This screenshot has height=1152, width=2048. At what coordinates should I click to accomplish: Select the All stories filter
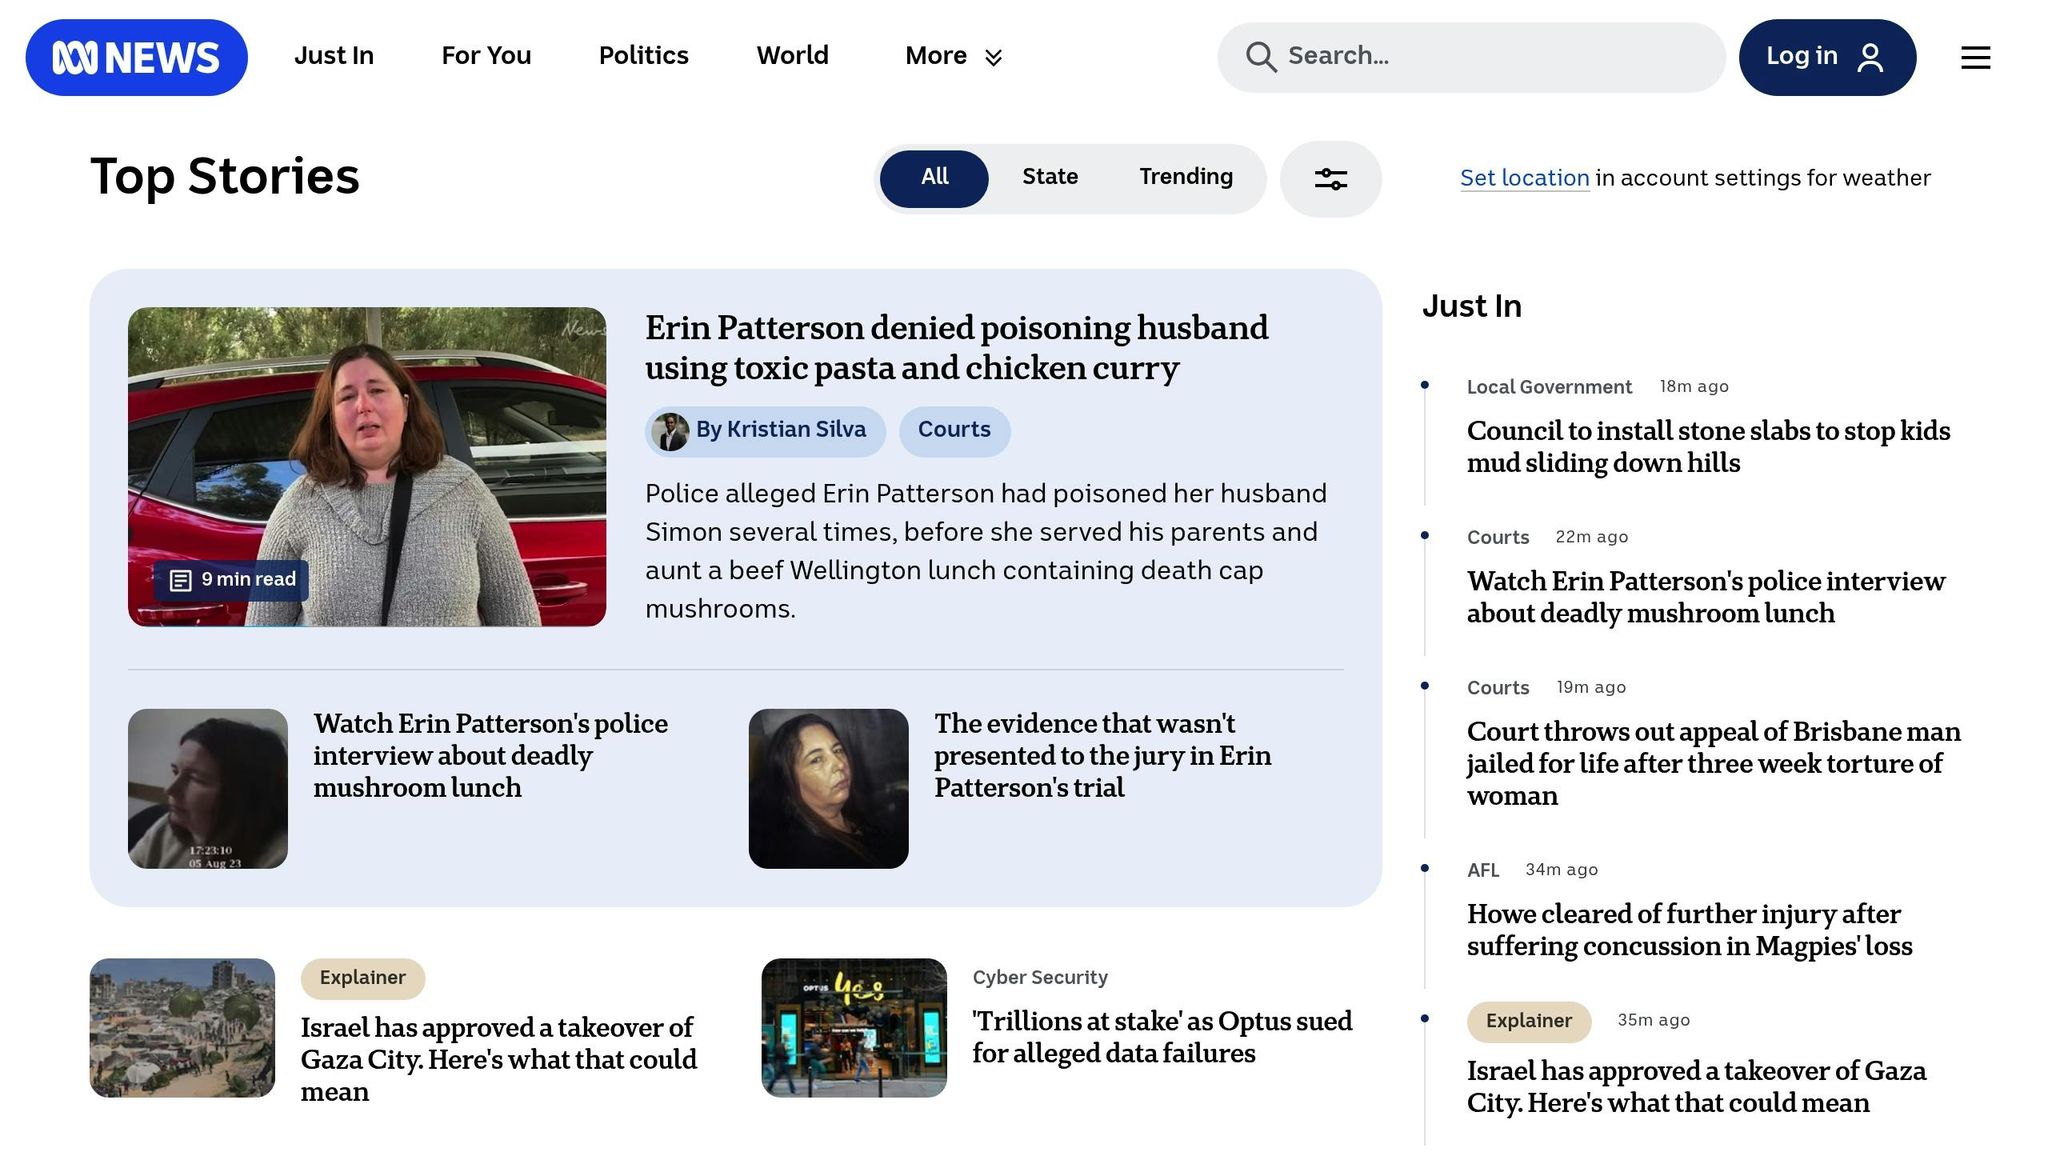click(x=934, y=178)
